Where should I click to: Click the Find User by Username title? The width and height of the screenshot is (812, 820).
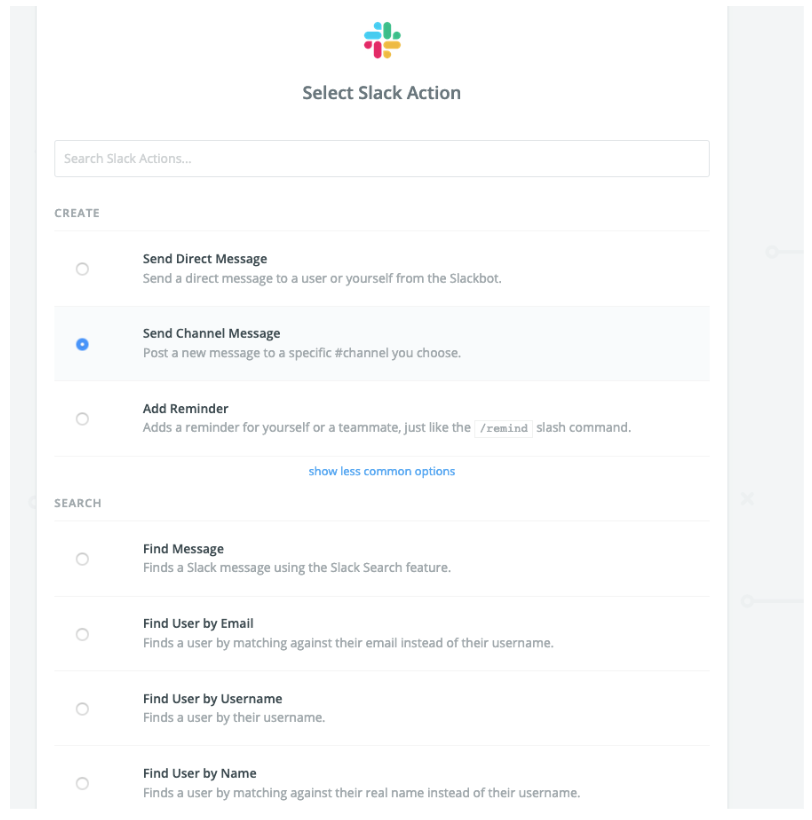(x=212, y=699)
